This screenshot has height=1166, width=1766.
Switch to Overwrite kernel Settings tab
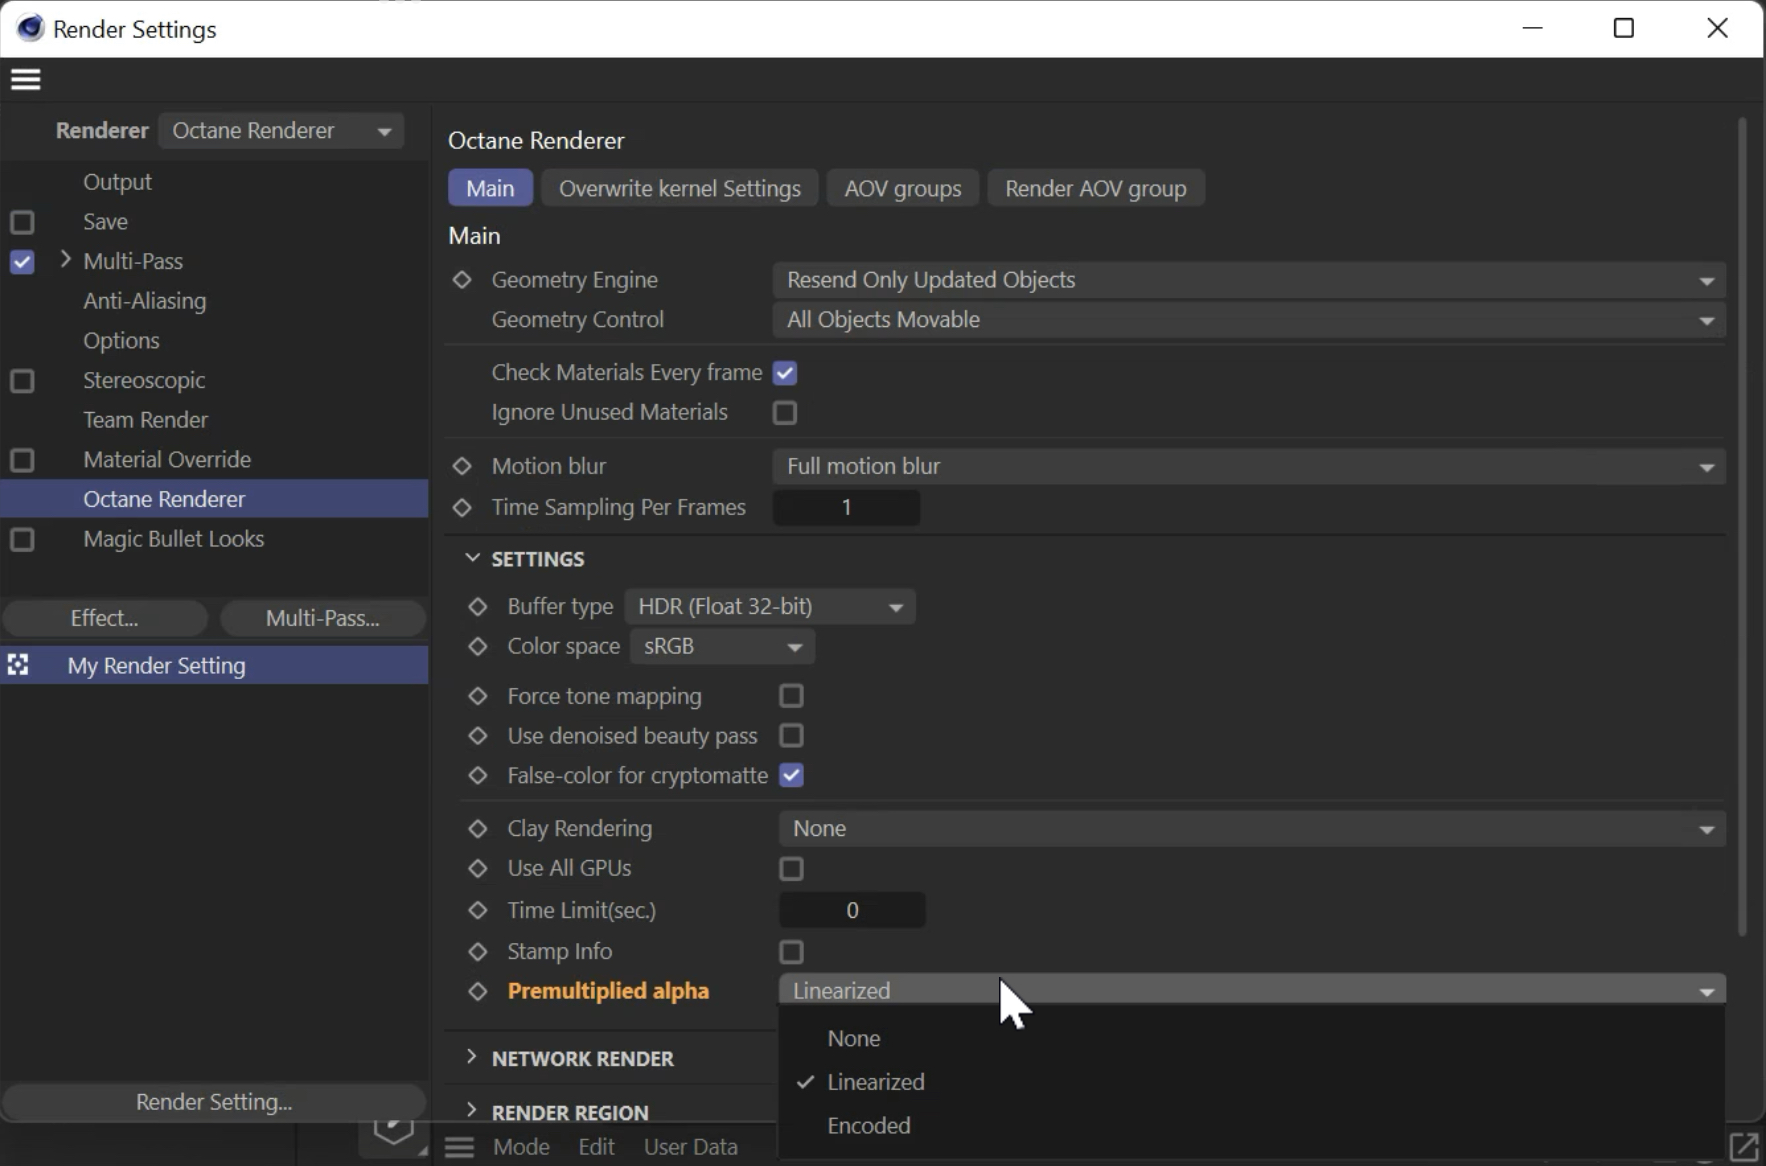[680, 188]
